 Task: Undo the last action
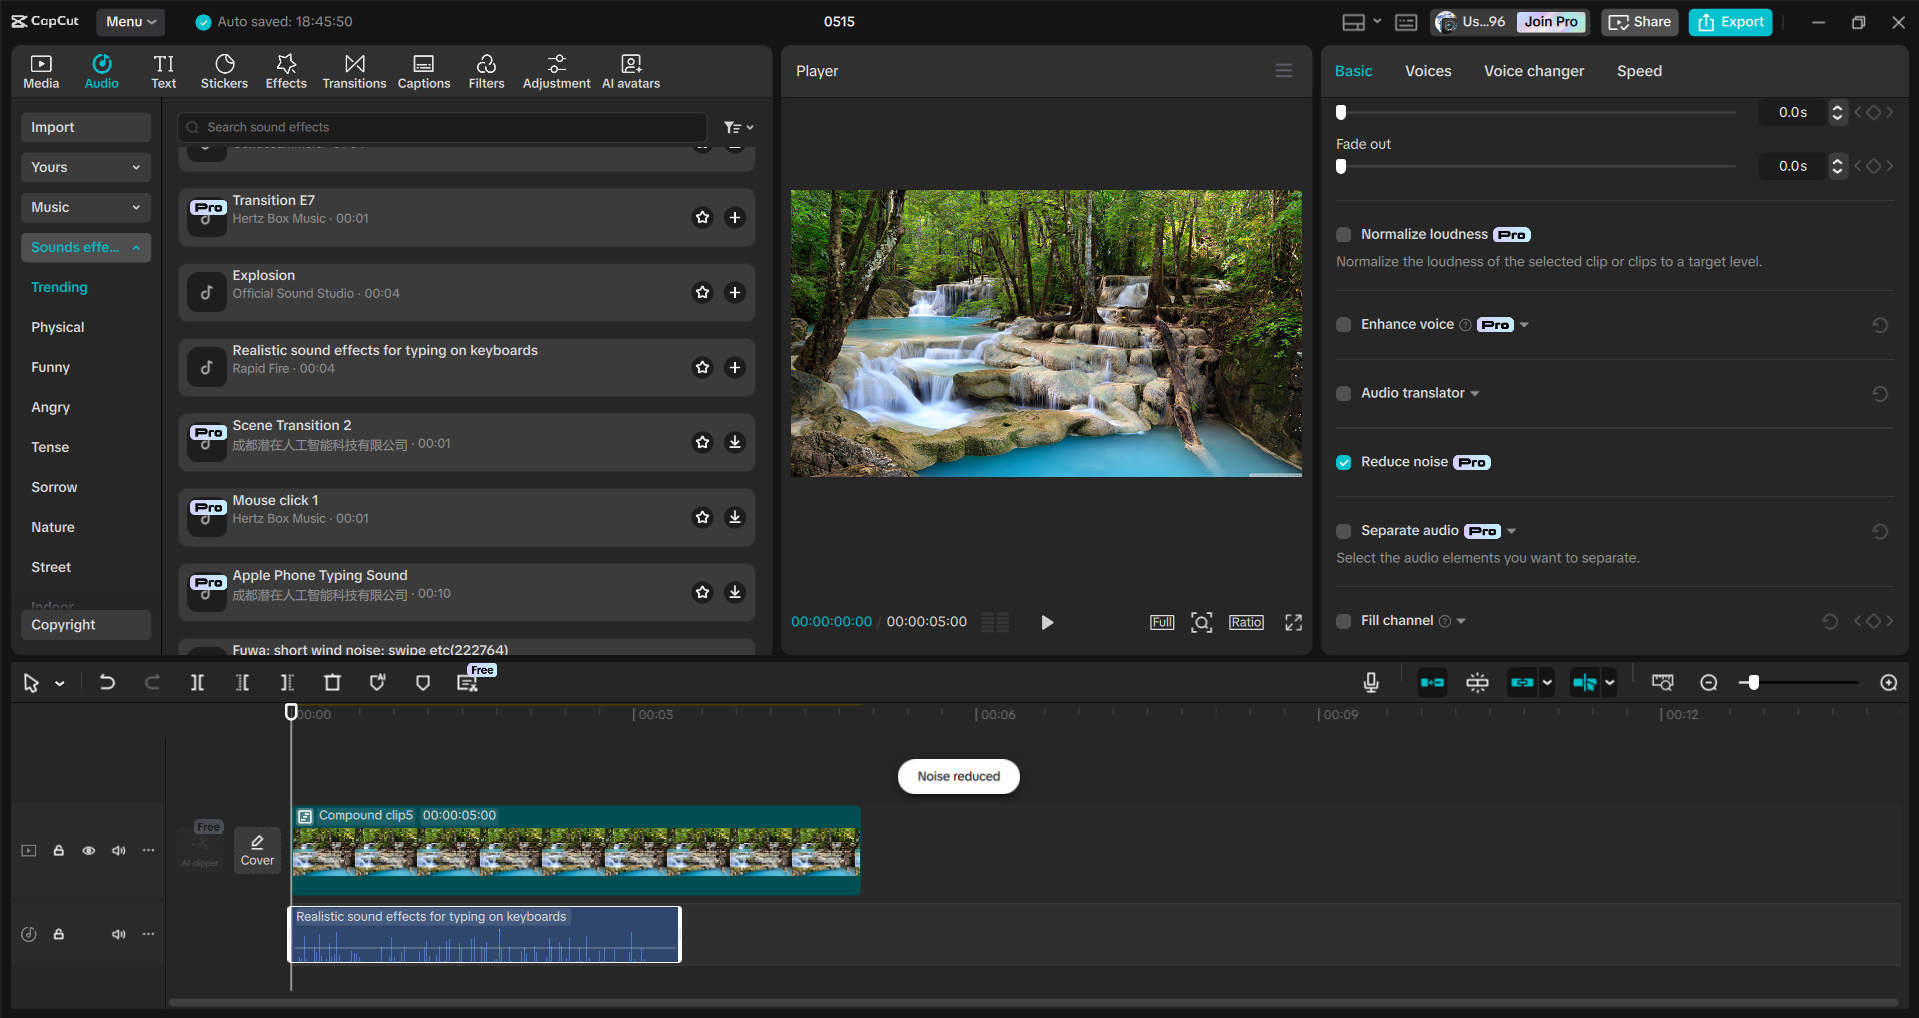pyautogui.click(x=107, y=682)
